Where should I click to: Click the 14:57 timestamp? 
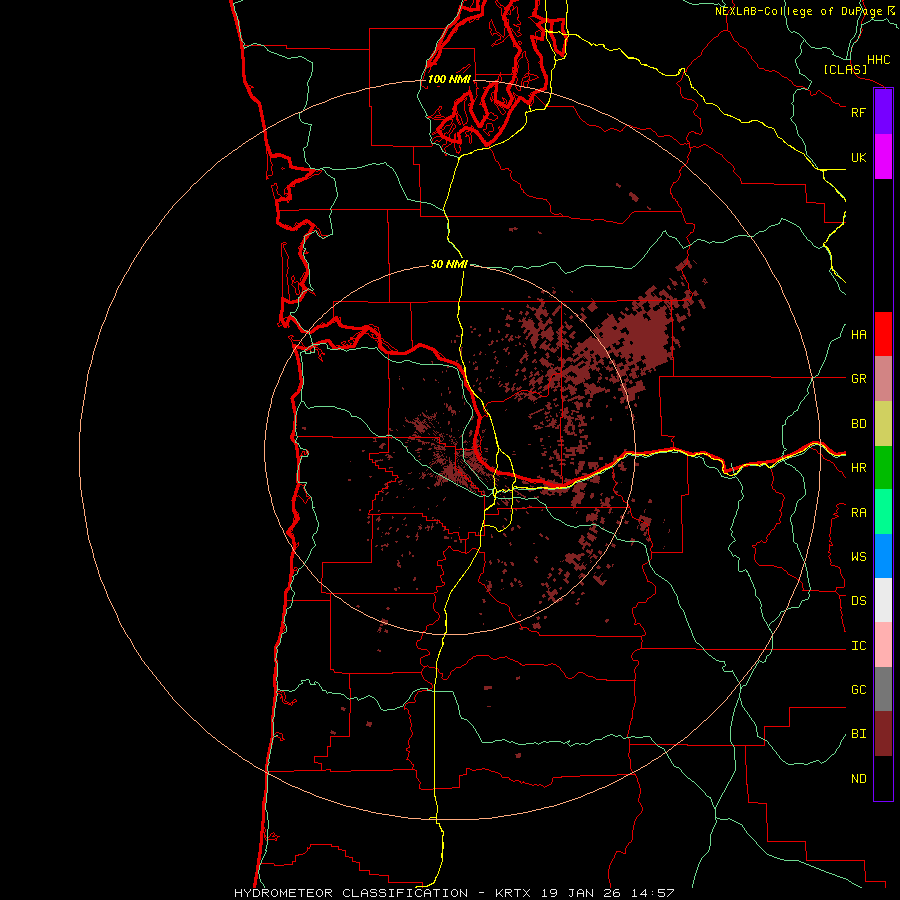point(652,893)
